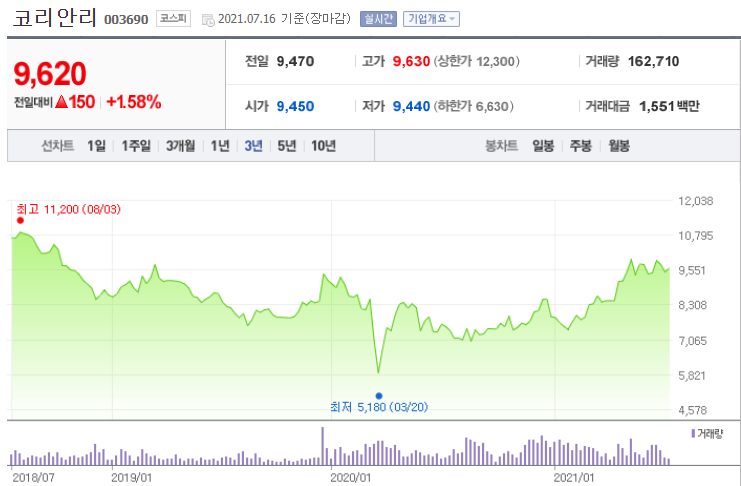Click the blue 최저 low-point marker dot
Viewport: 741px width, 486px height.
379,396
